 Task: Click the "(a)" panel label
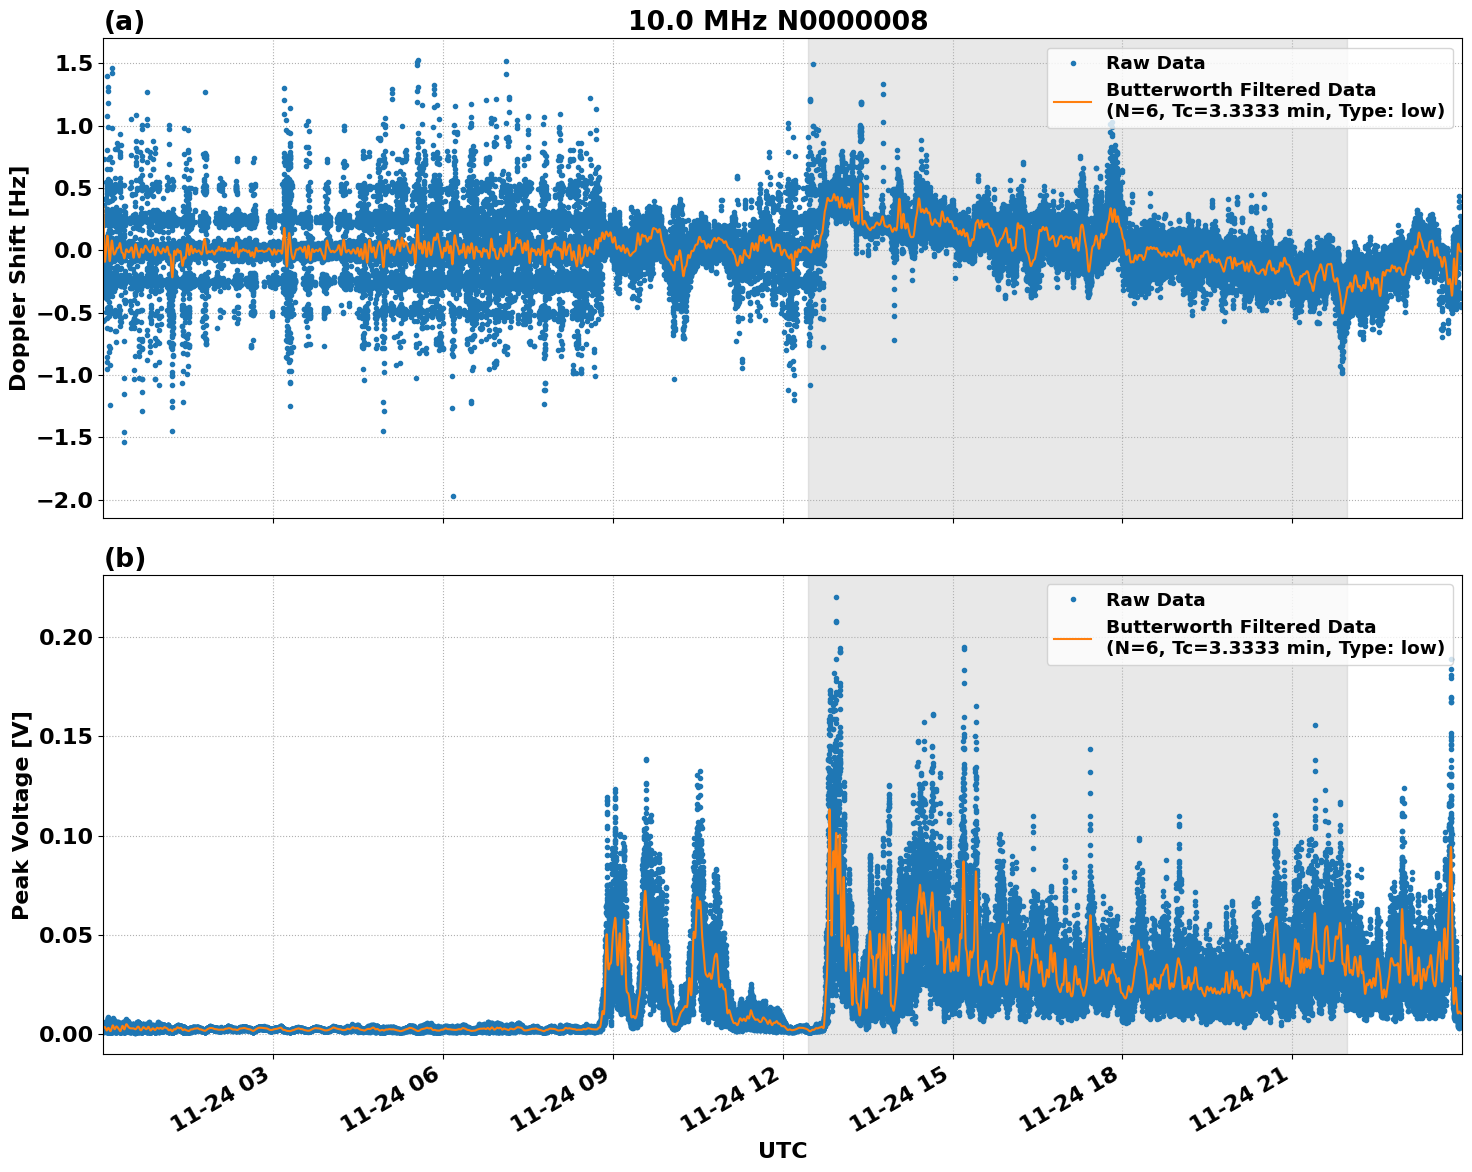(x=124, y=21)
